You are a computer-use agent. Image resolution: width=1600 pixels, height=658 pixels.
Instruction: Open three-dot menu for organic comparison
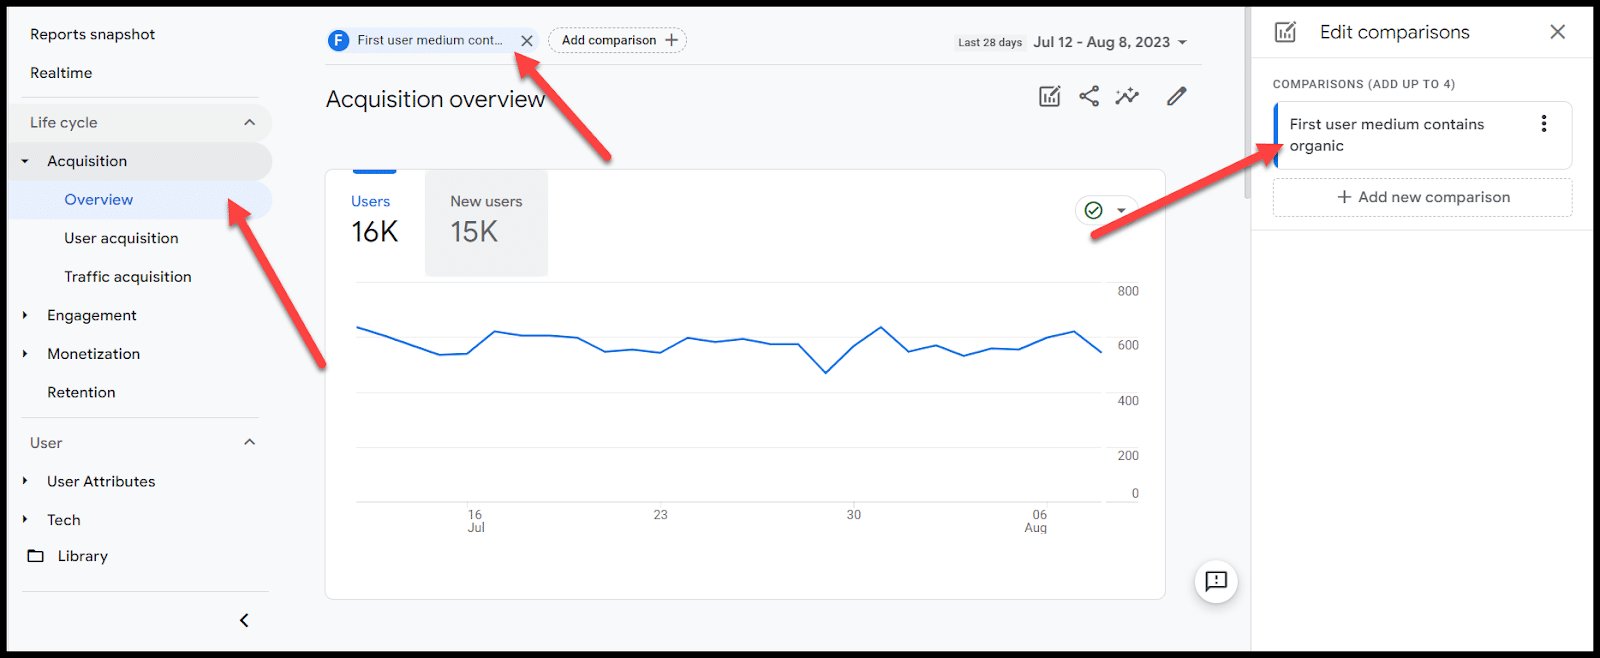1543,124
